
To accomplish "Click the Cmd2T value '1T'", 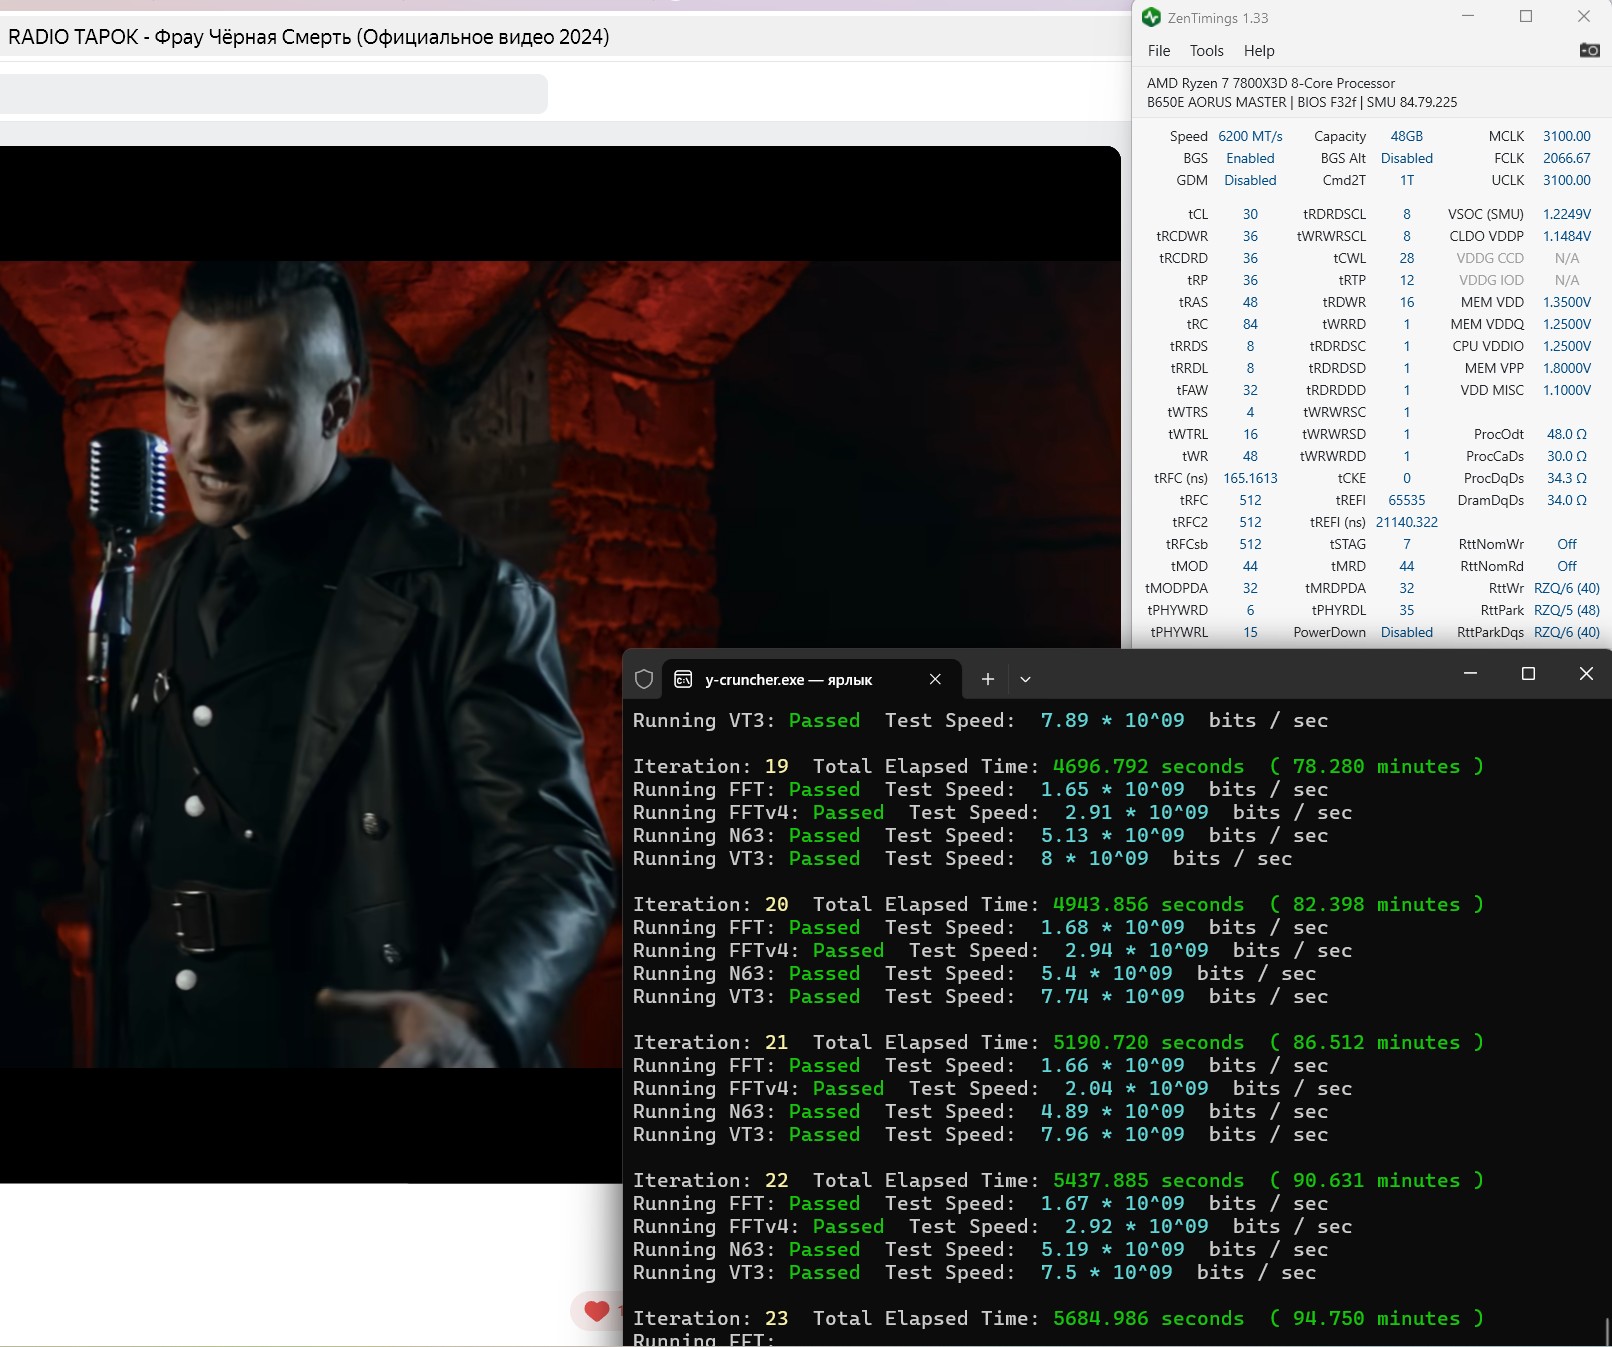I will (x=1406, y=180).
